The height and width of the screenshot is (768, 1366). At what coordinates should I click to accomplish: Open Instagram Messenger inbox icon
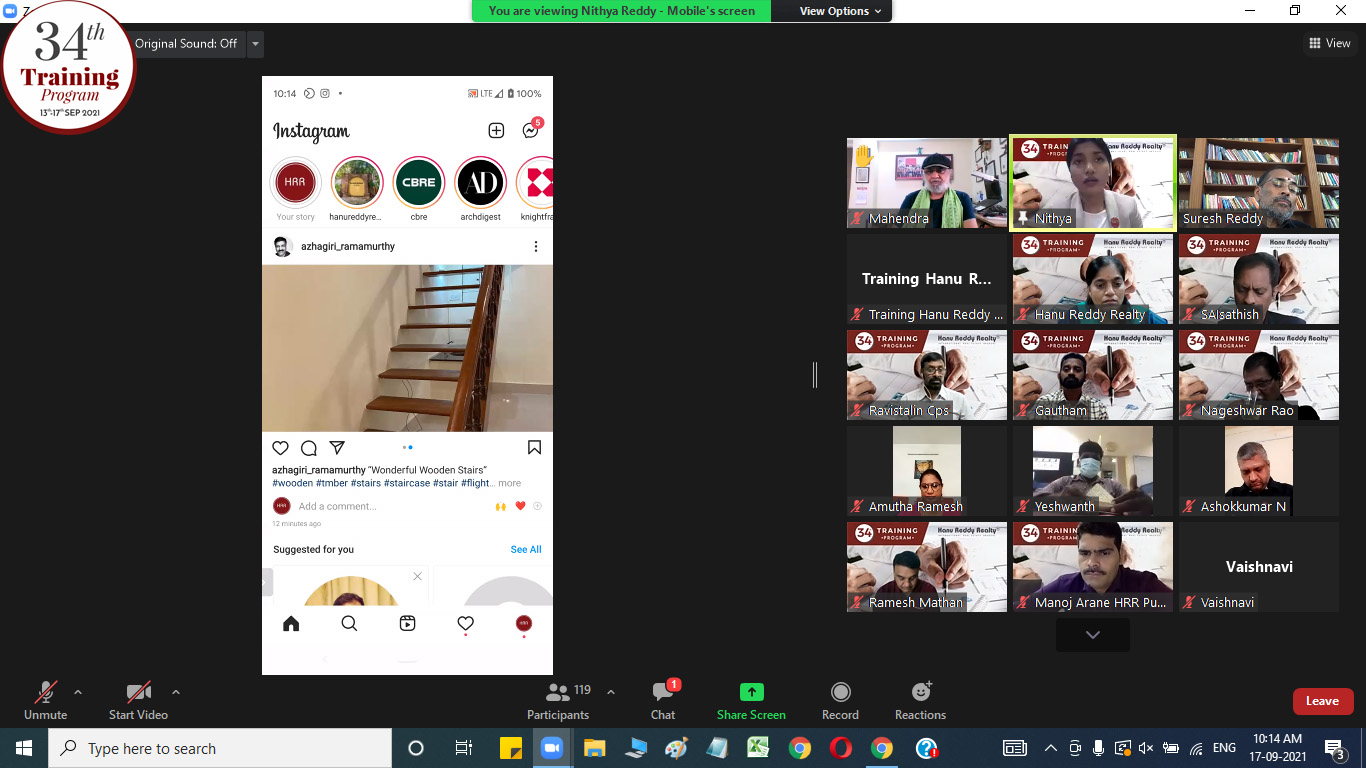pyautogui.click(x=531, y=130)
